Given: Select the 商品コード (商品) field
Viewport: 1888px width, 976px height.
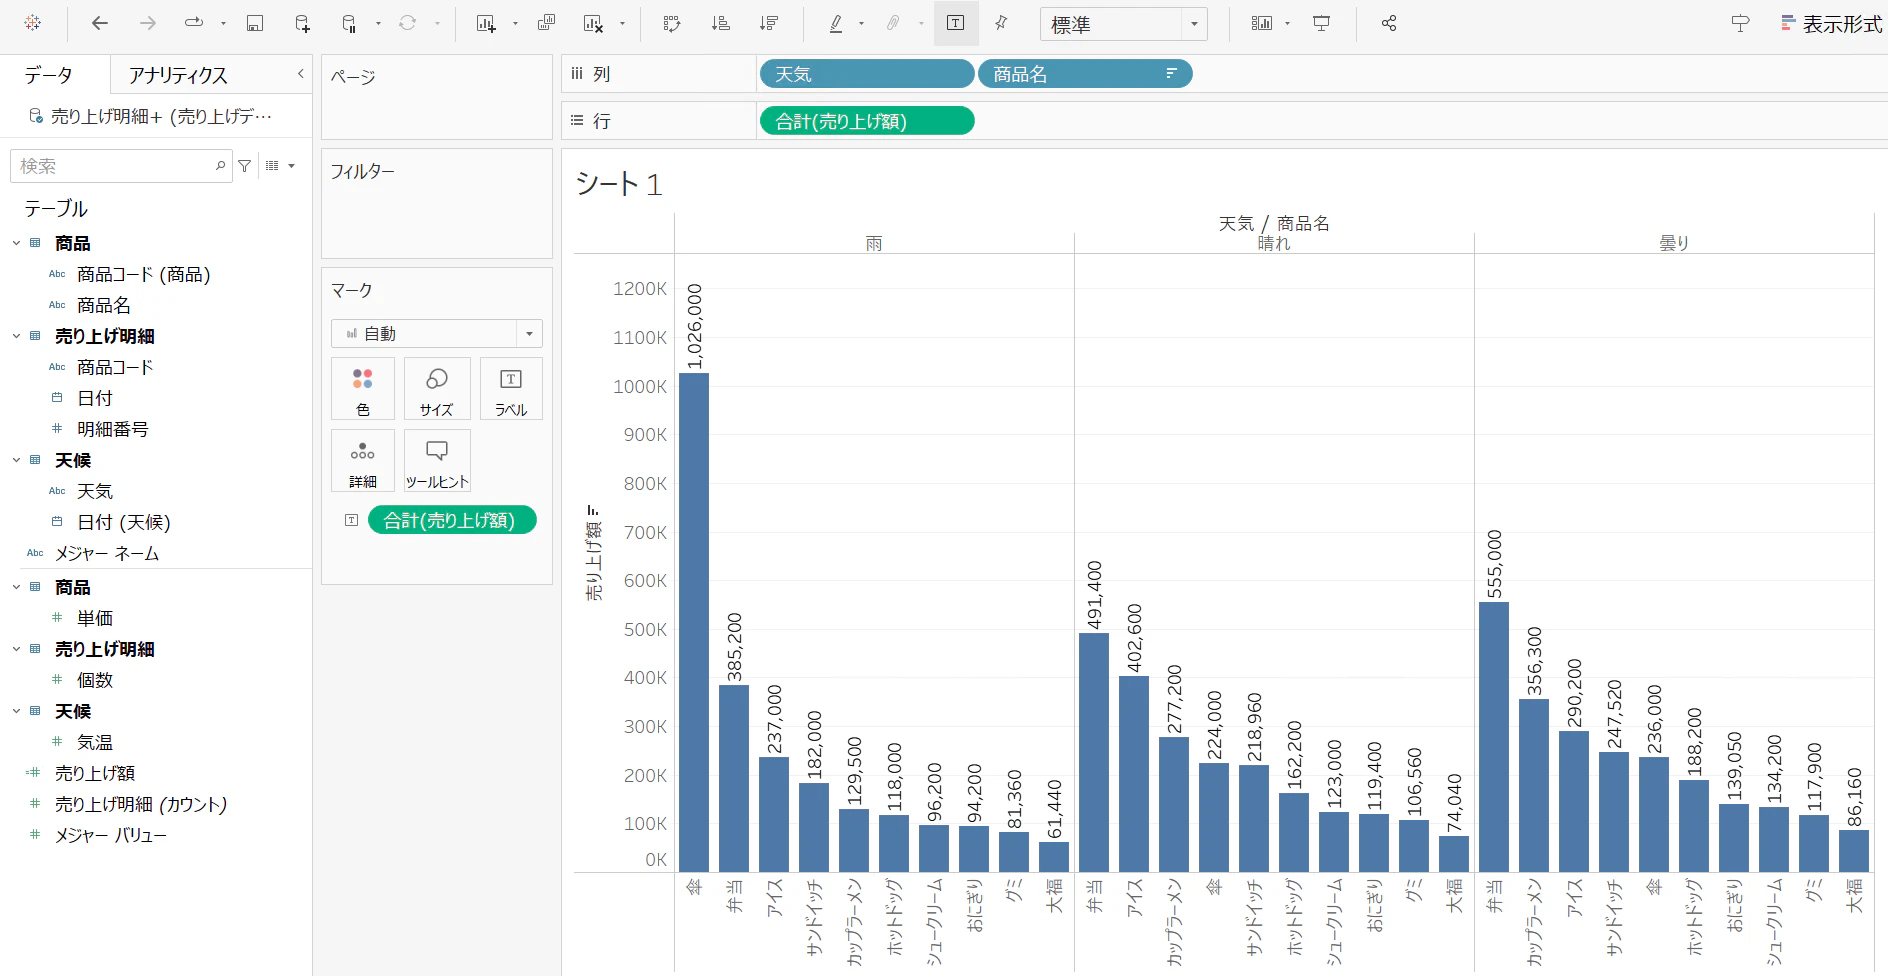Looking at the screenshot, I should [143, 274].
